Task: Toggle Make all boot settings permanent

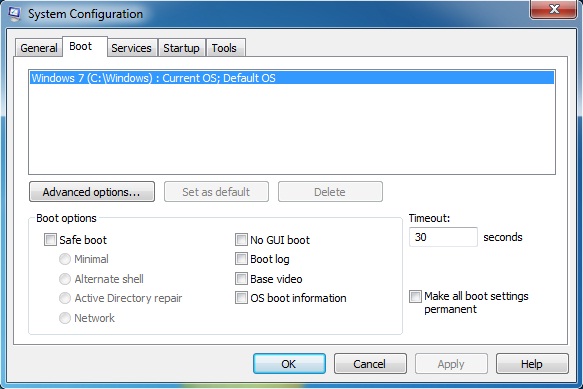Action: (x=415, y=296)
